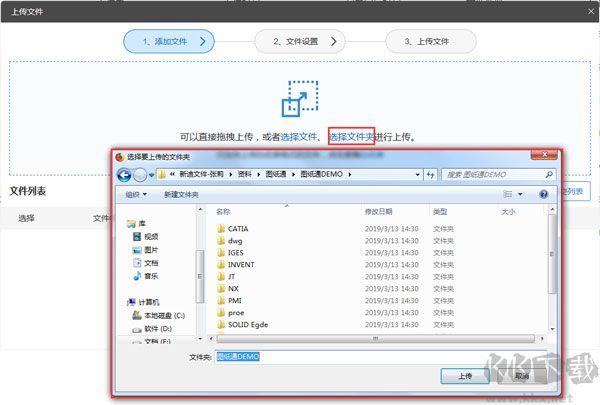Select 计算机 in navigation pane
The height and width of the screenshot is (405, 600).
tap(143, 302)
